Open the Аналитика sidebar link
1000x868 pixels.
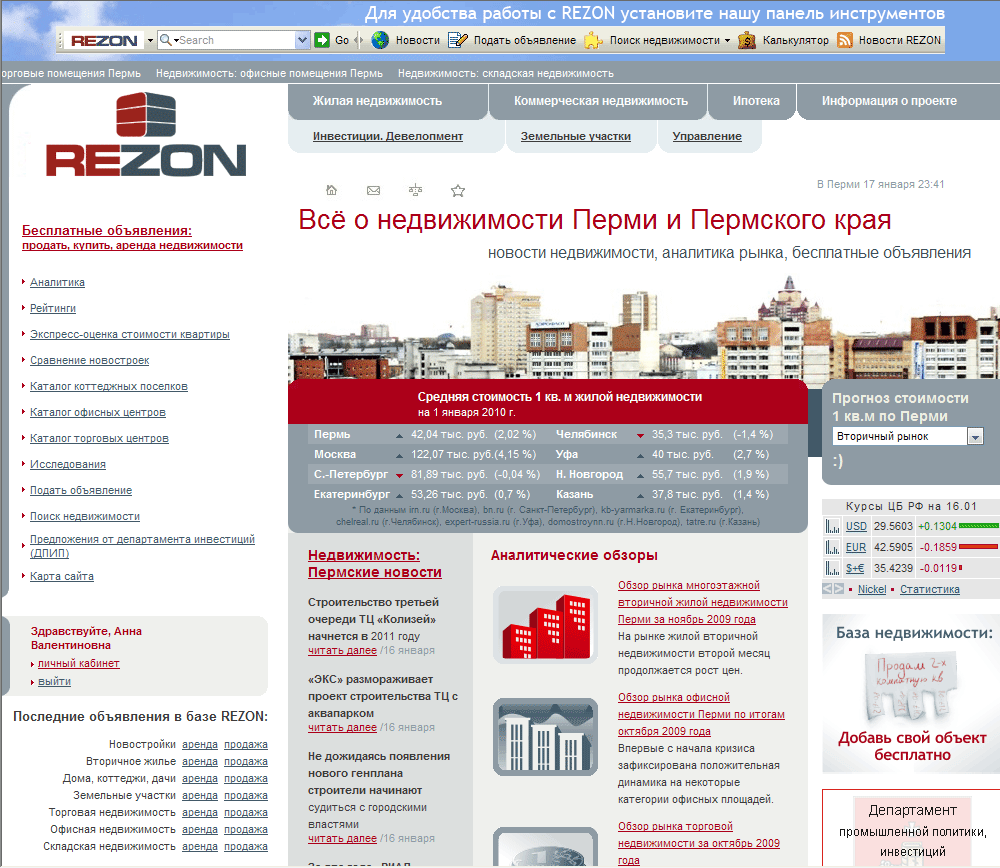57,283
